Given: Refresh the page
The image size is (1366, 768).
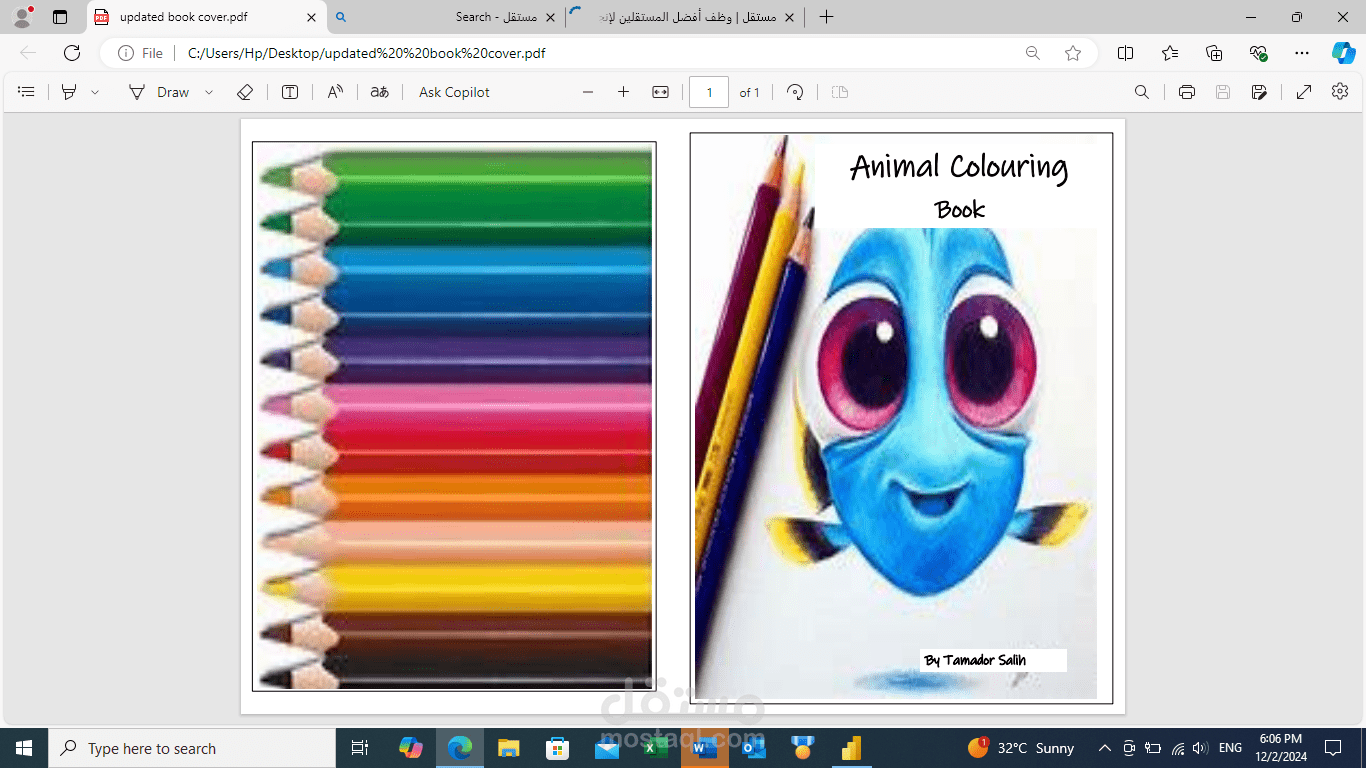Looking at the screenshot, I should pos(72,53).
